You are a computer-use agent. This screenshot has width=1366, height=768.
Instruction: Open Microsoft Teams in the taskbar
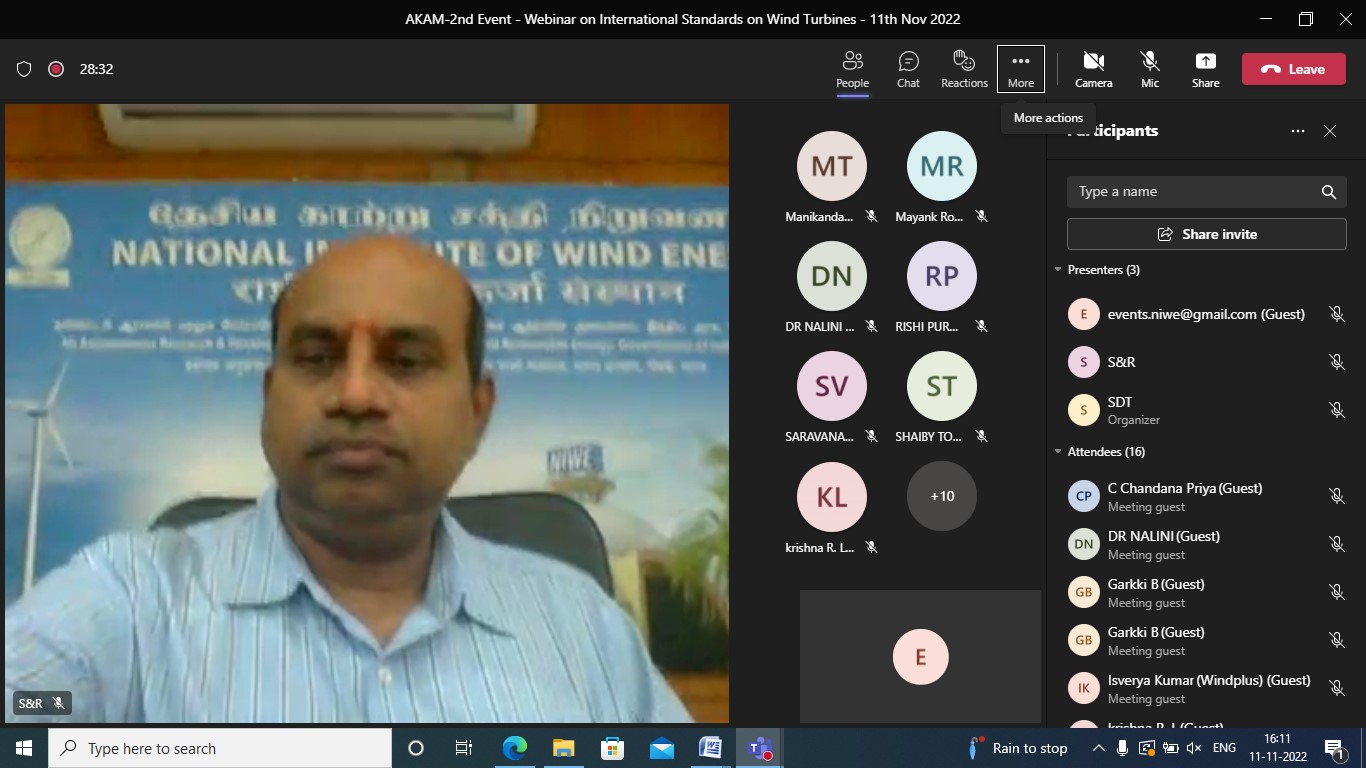point(759,748)
